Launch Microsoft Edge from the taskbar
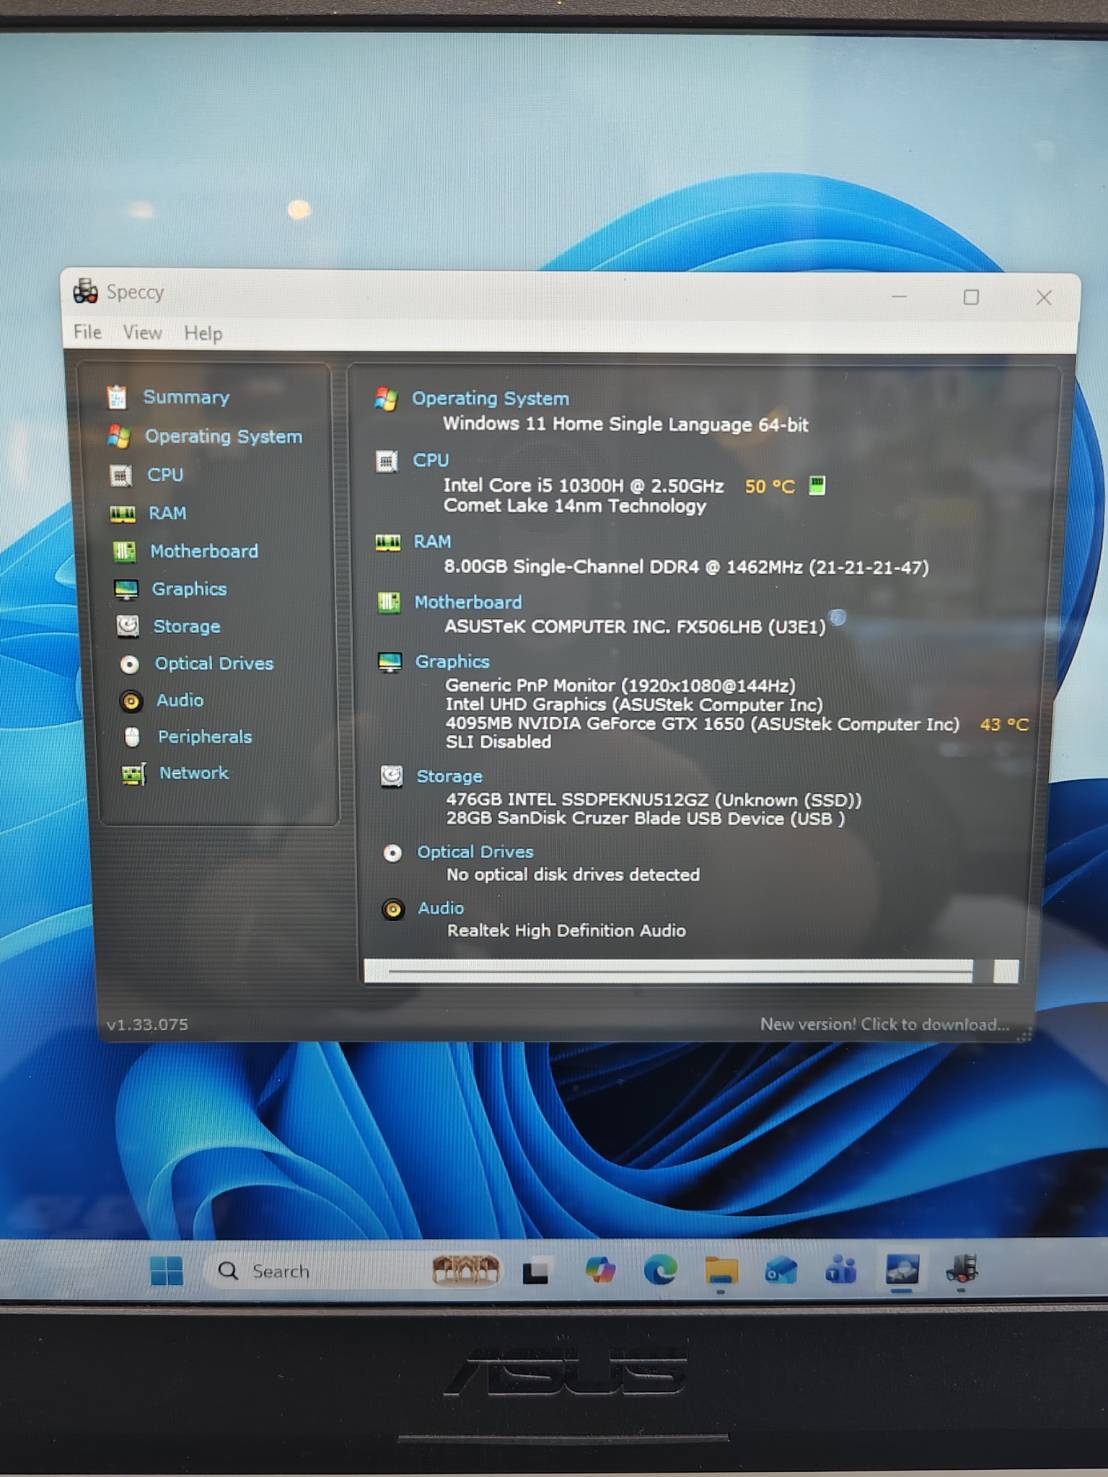The width and height of the screenshot is (1108, 1477). pos(660,1270)
